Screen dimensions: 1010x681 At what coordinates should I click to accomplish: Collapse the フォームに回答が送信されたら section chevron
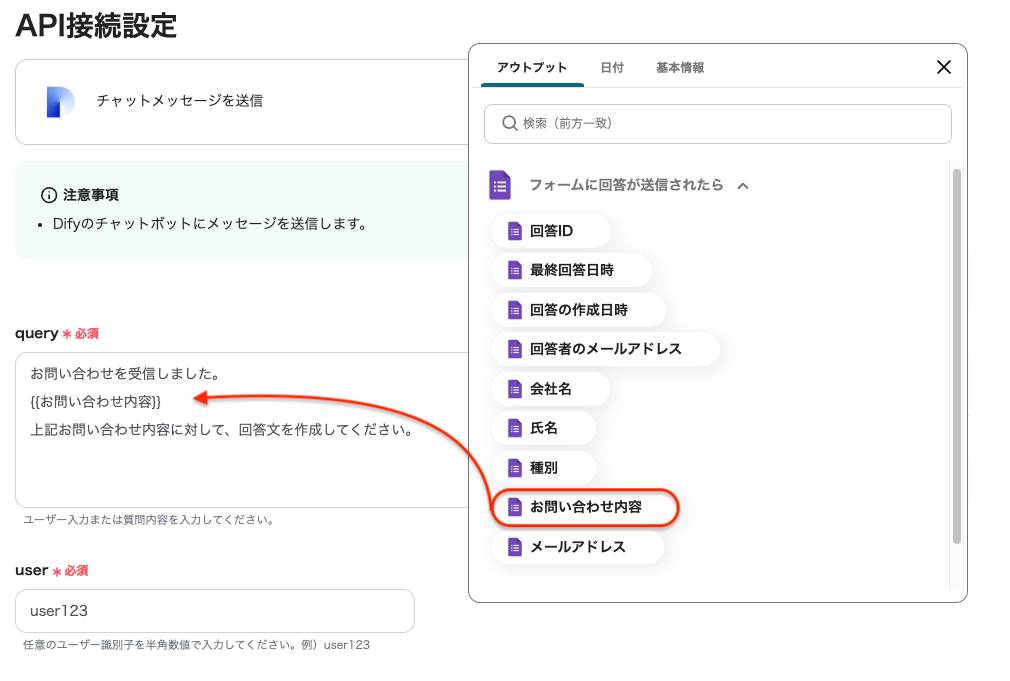[743, 185]
